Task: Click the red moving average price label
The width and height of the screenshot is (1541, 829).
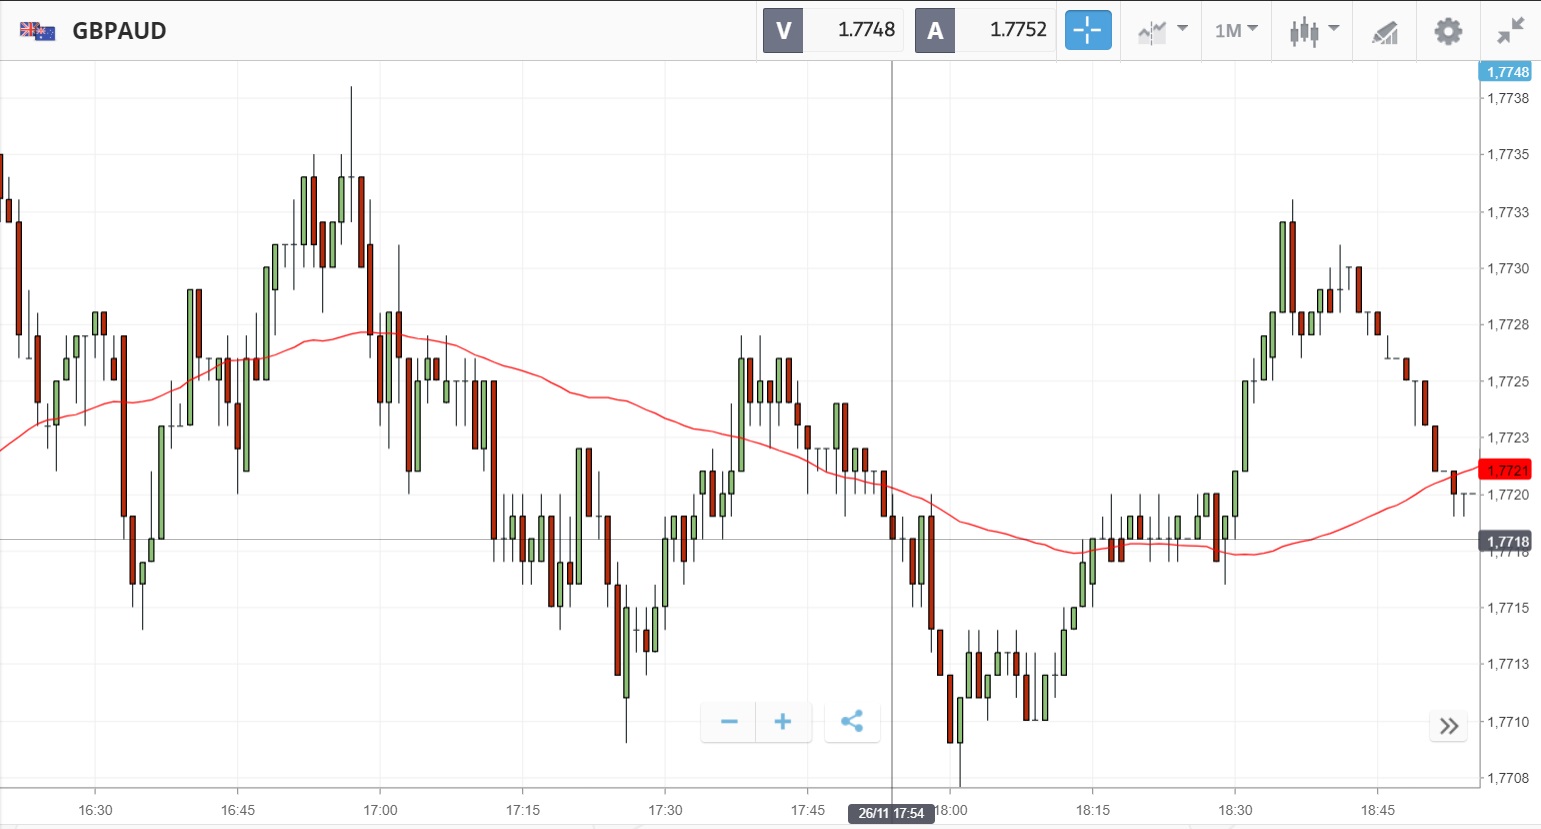Action: tap(1505, 470)
